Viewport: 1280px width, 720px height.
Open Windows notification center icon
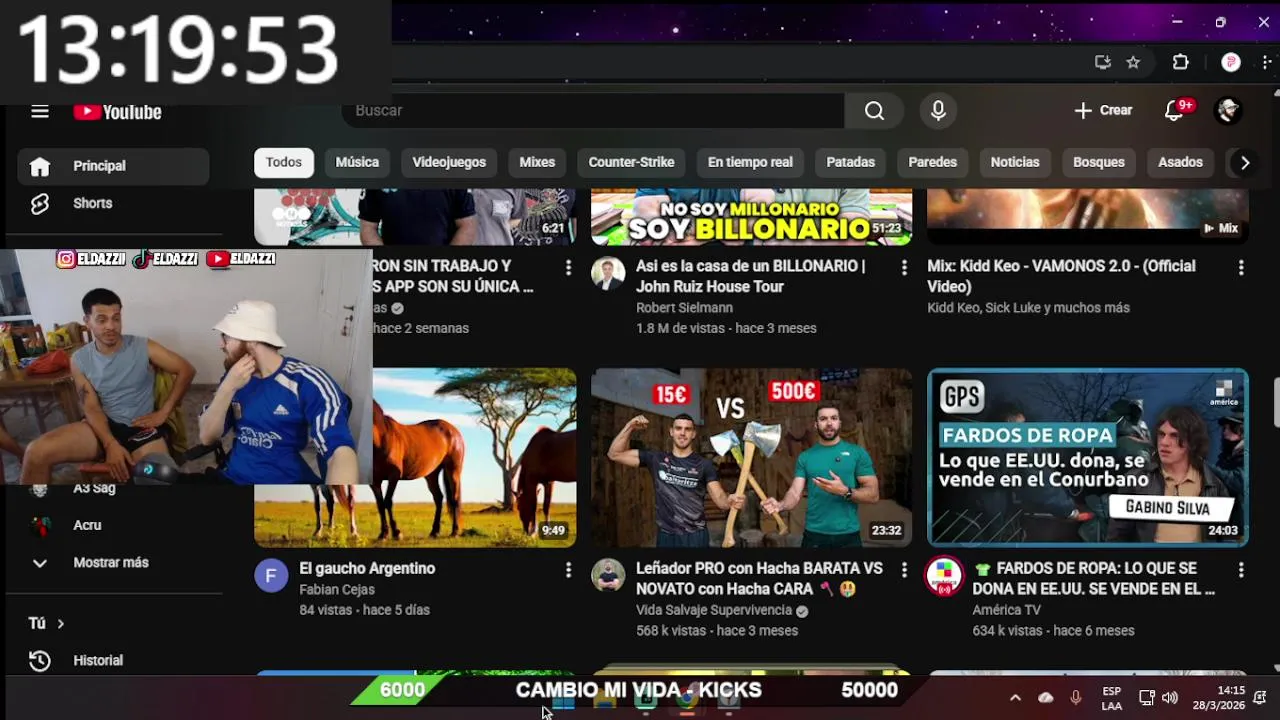point(1260,697)
